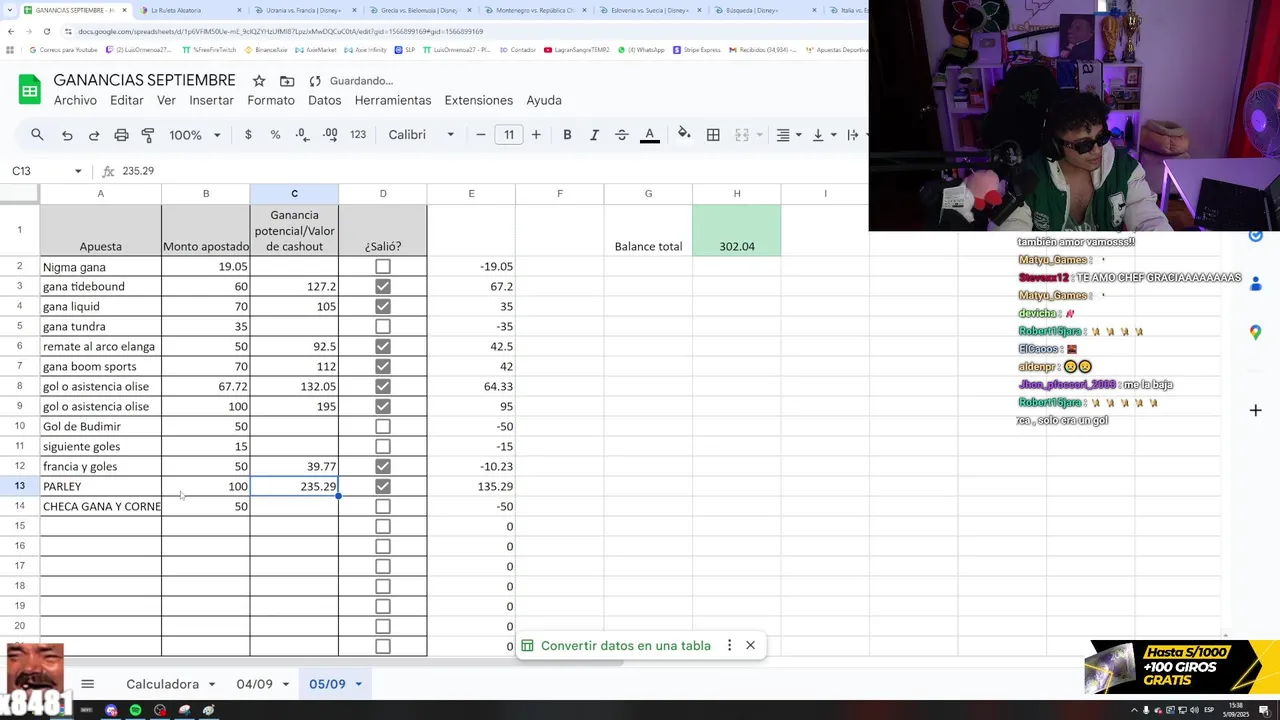Check CHECA GANA Y CORNE row checkbox
Screen dimensions: 1280x720
click(383, 507)
